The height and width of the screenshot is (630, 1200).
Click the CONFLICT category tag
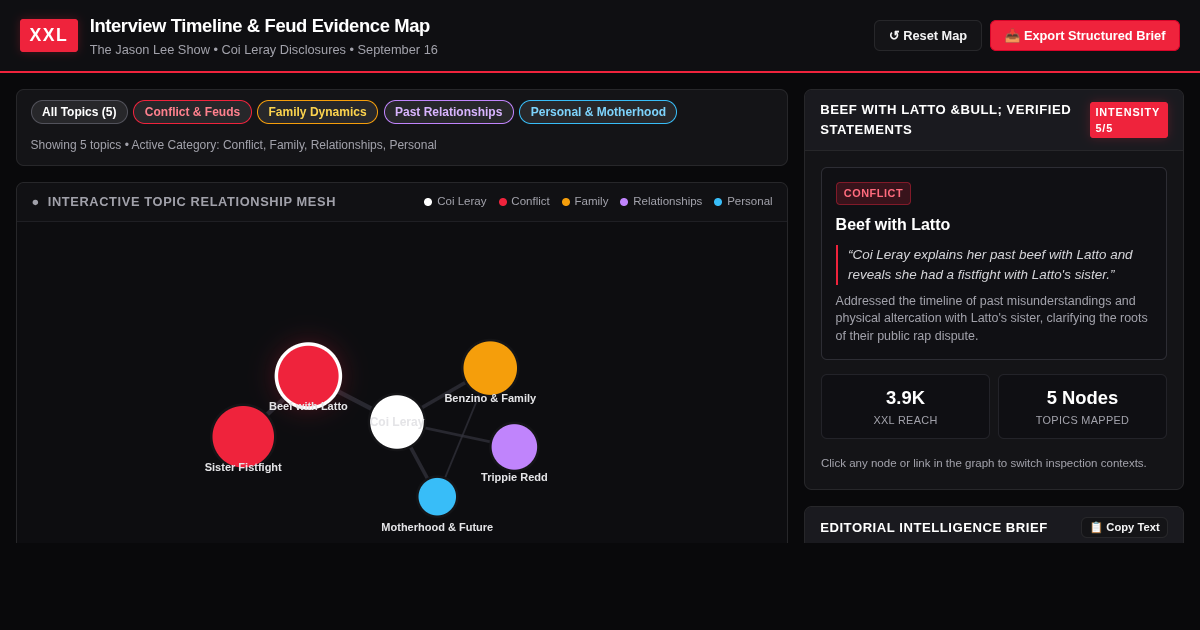[873, 193]
